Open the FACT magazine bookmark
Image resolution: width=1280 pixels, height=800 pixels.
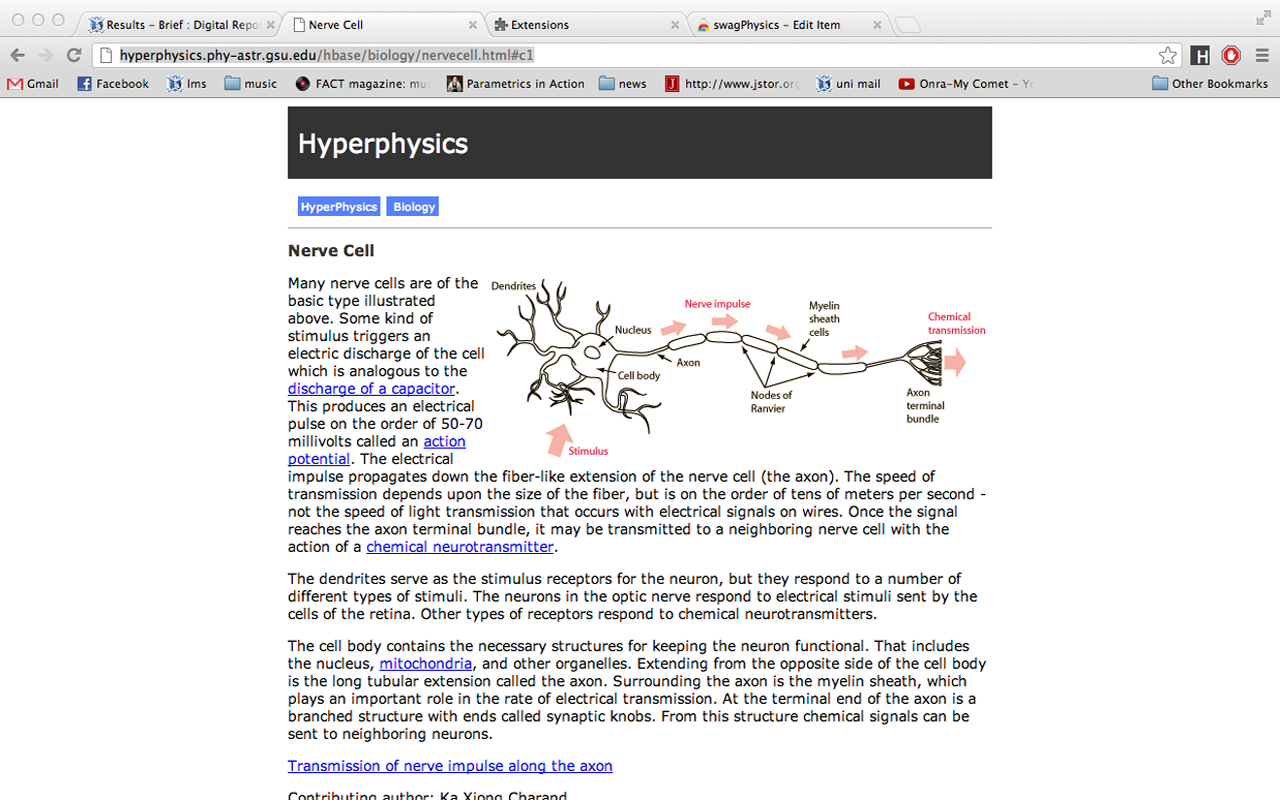363,84
